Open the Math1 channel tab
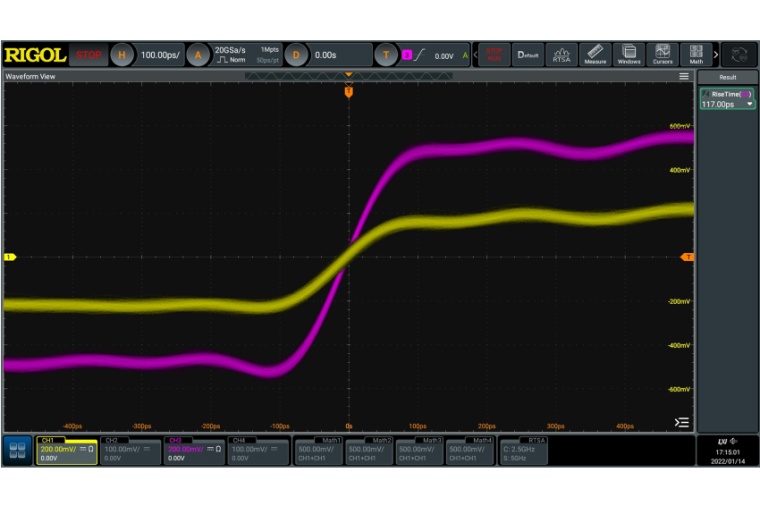Viewport: 760px width, 506px height. (x=317, y=450)
